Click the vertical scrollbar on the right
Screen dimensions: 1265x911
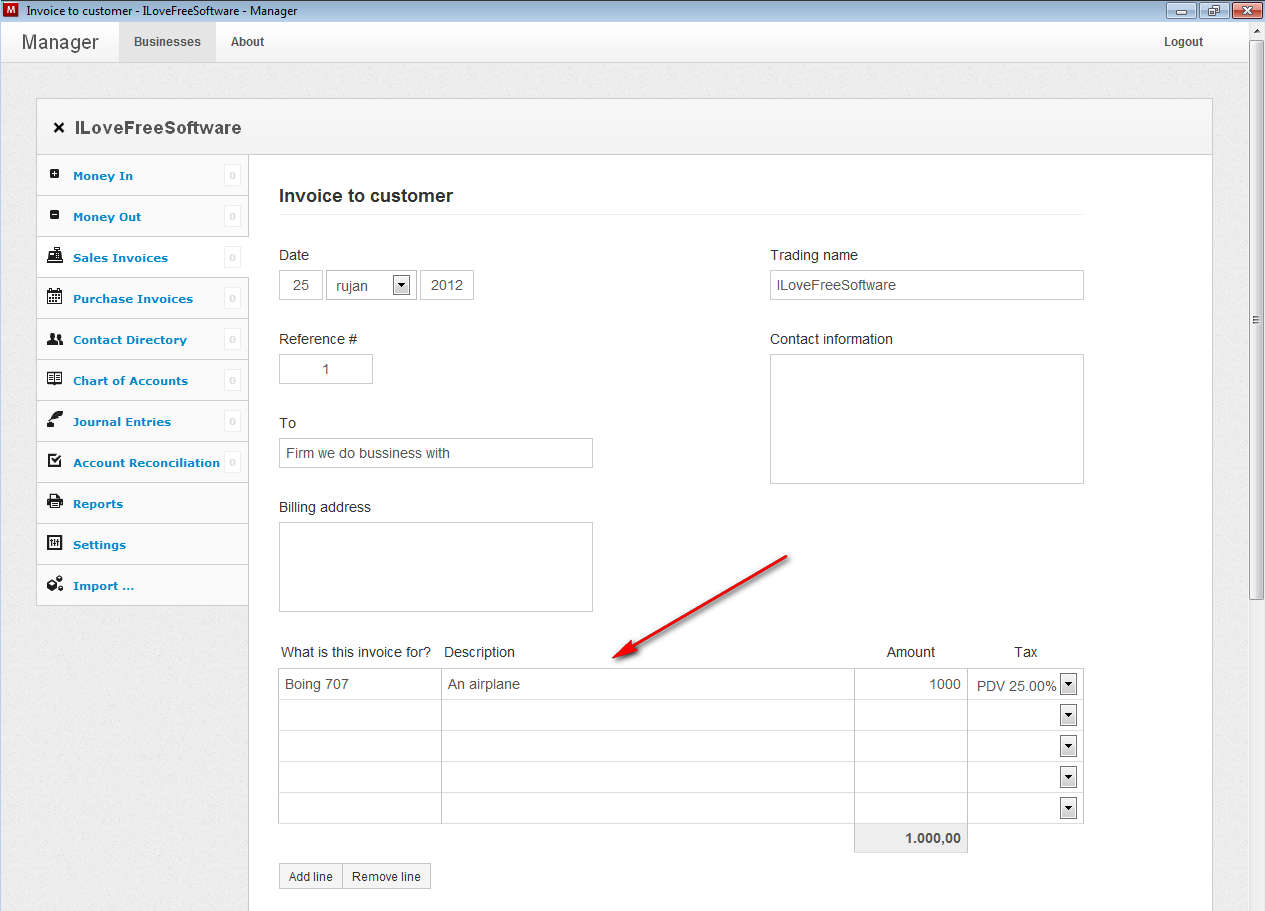coord(1256,320)
